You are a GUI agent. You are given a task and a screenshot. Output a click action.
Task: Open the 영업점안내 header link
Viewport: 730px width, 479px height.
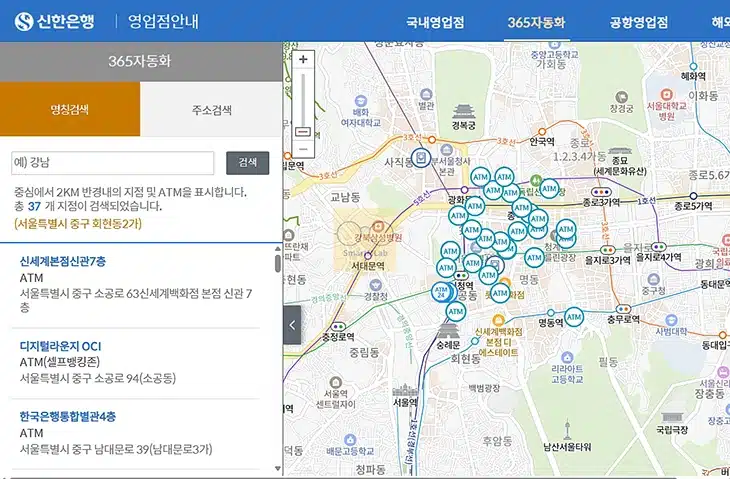tap(163, 21)
